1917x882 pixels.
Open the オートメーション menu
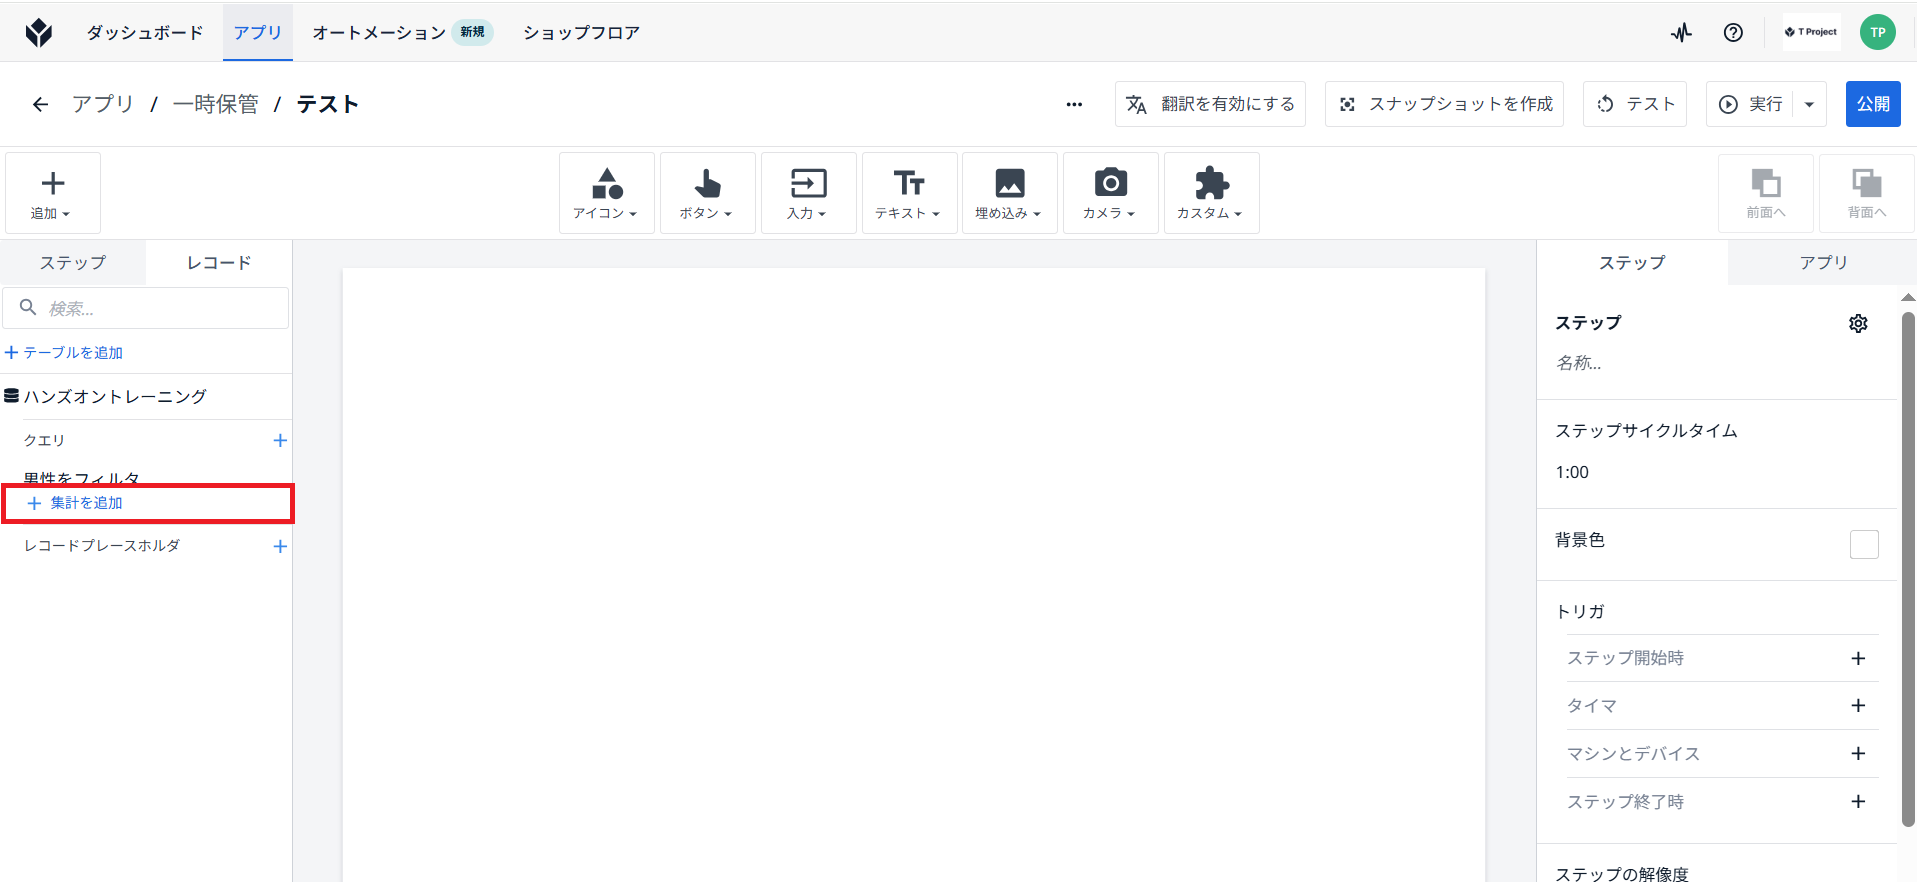coord(379,32)
